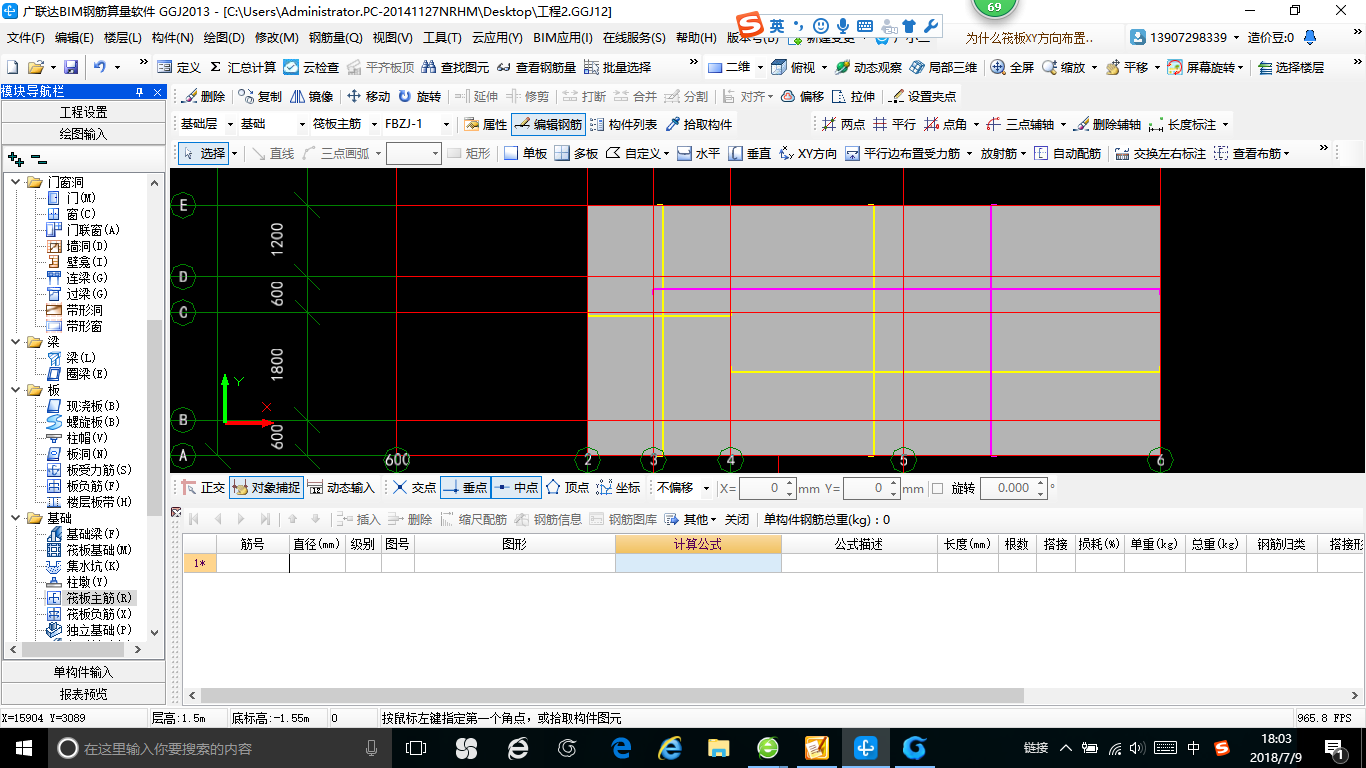
Task: Toggle 正交 orthogonal mode
Action: point(204,488)
